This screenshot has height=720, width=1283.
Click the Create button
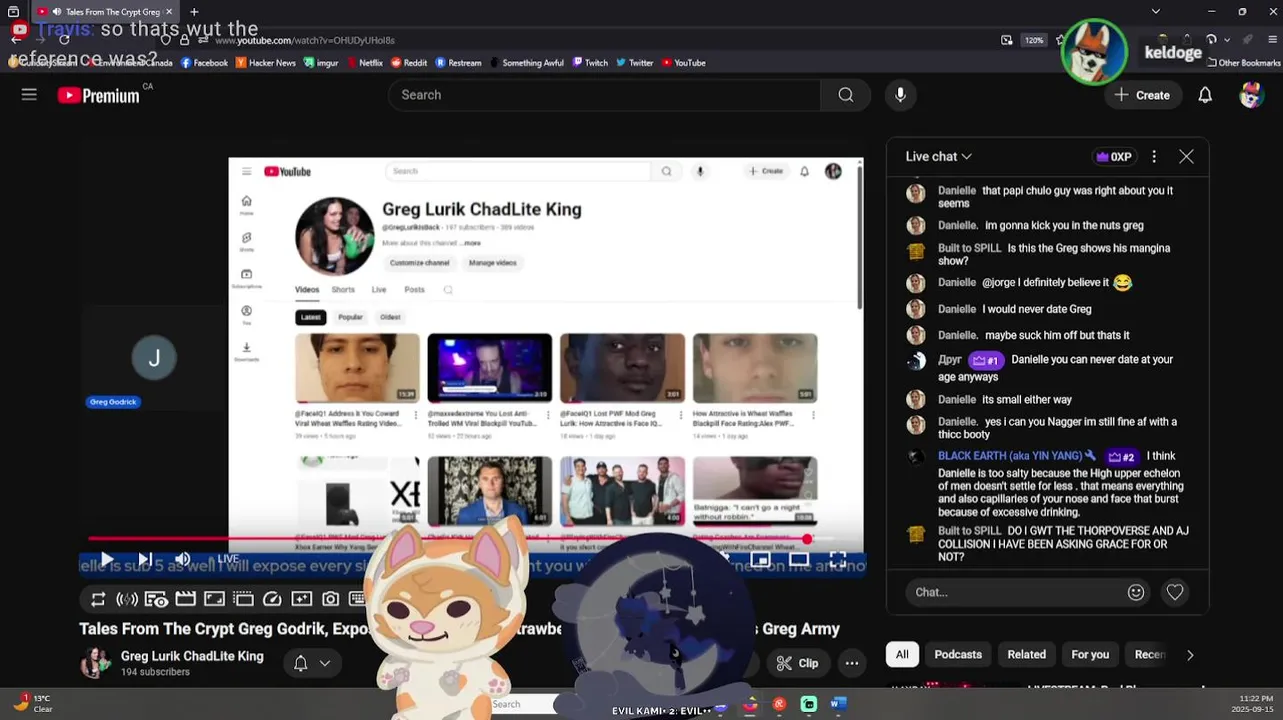click(x=1142, y=95)
